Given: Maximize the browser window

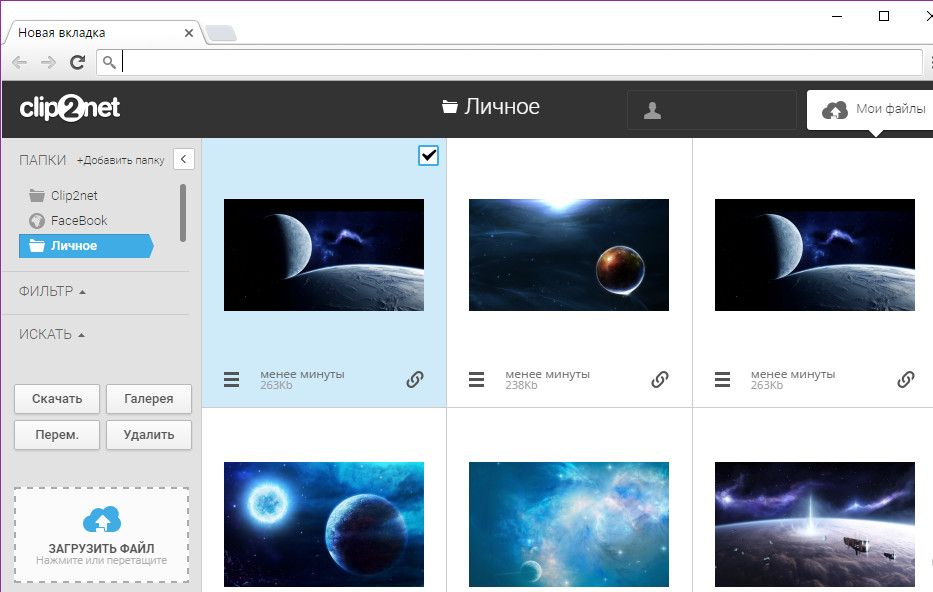Looking at the screenshot, I should tap(884, 16).
